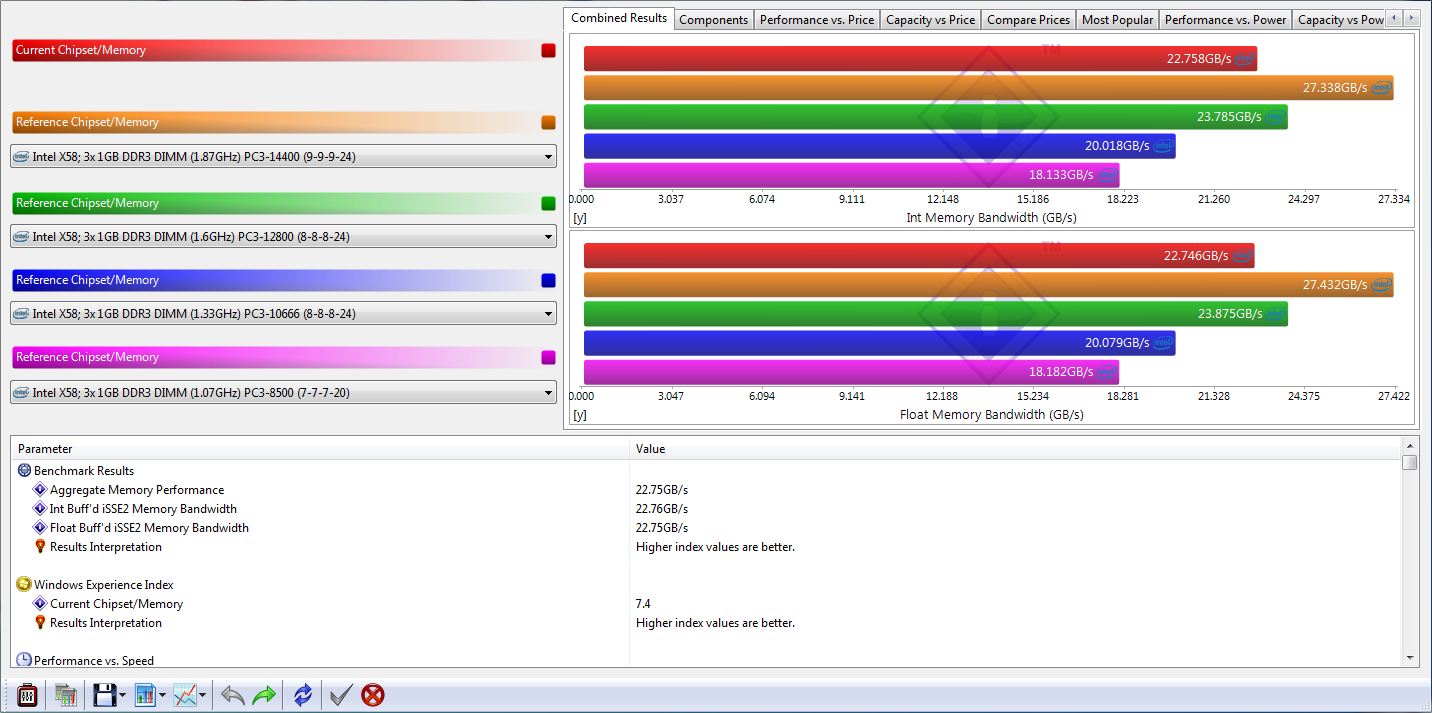Open the Performance vs. Power tab
Image resolution: width=1432 pixels, height=713 pixels.
1226,19
